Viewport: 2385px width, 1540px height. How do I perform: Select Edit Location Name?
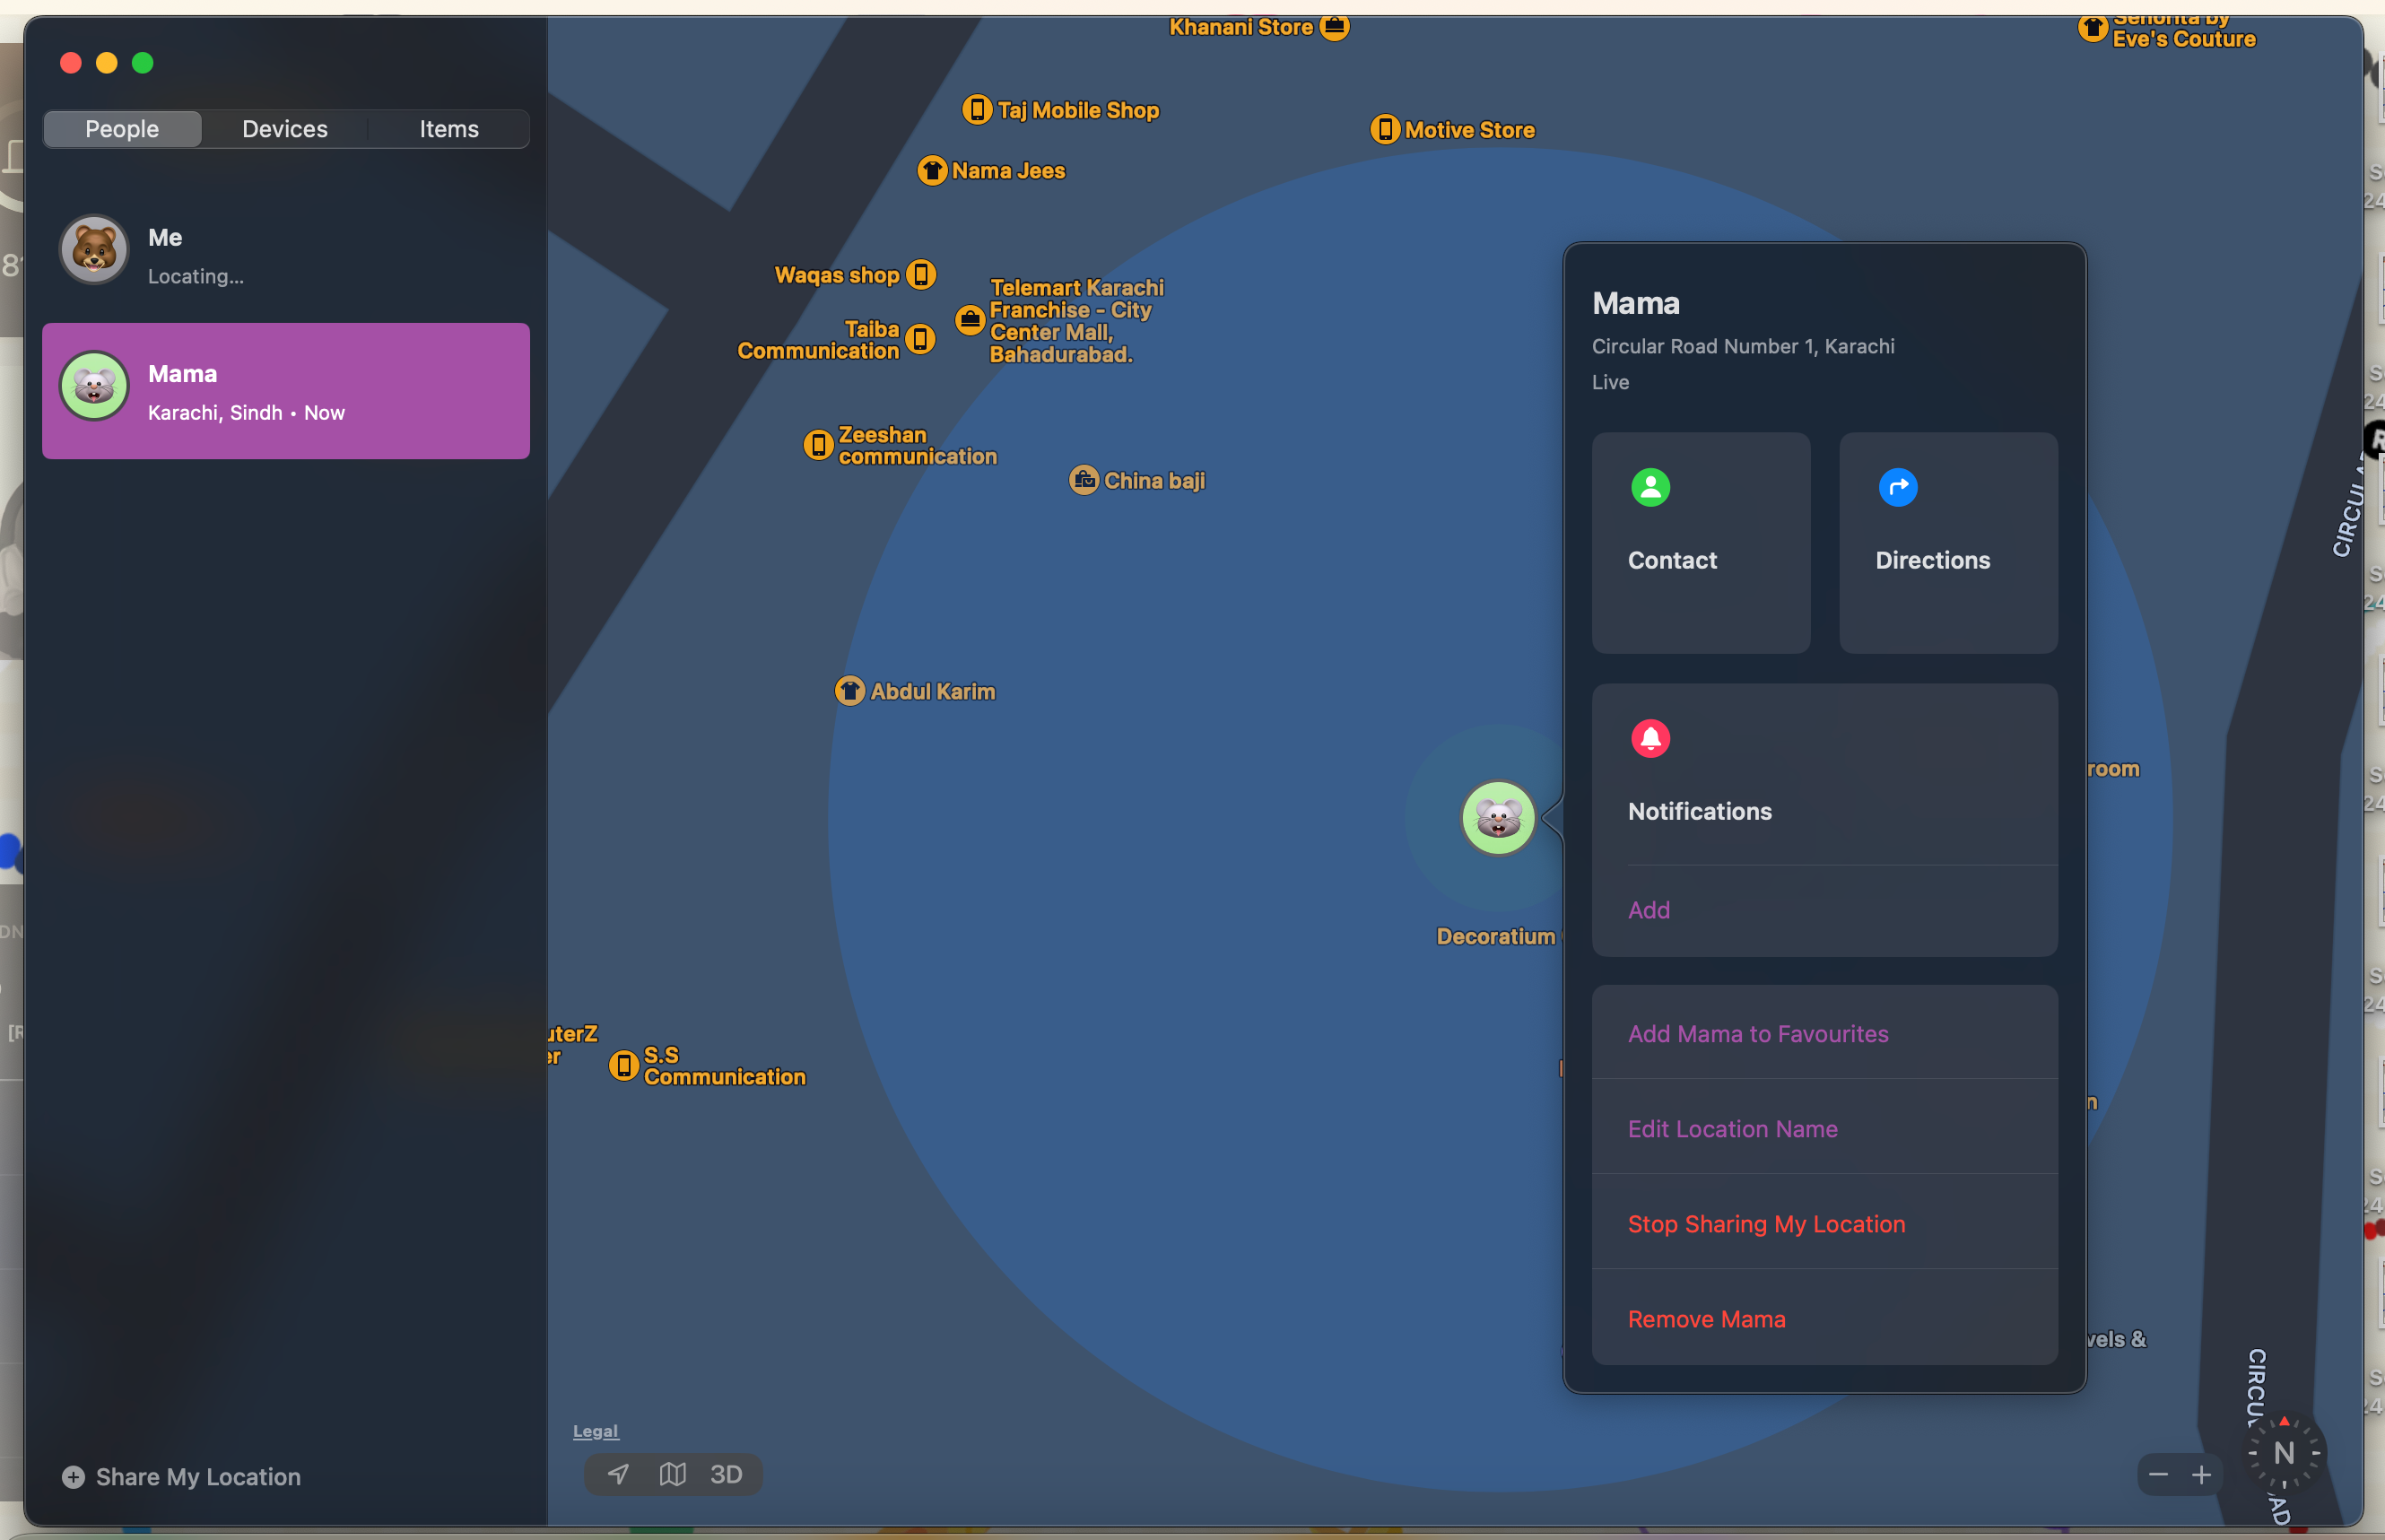(1732, 1129)
